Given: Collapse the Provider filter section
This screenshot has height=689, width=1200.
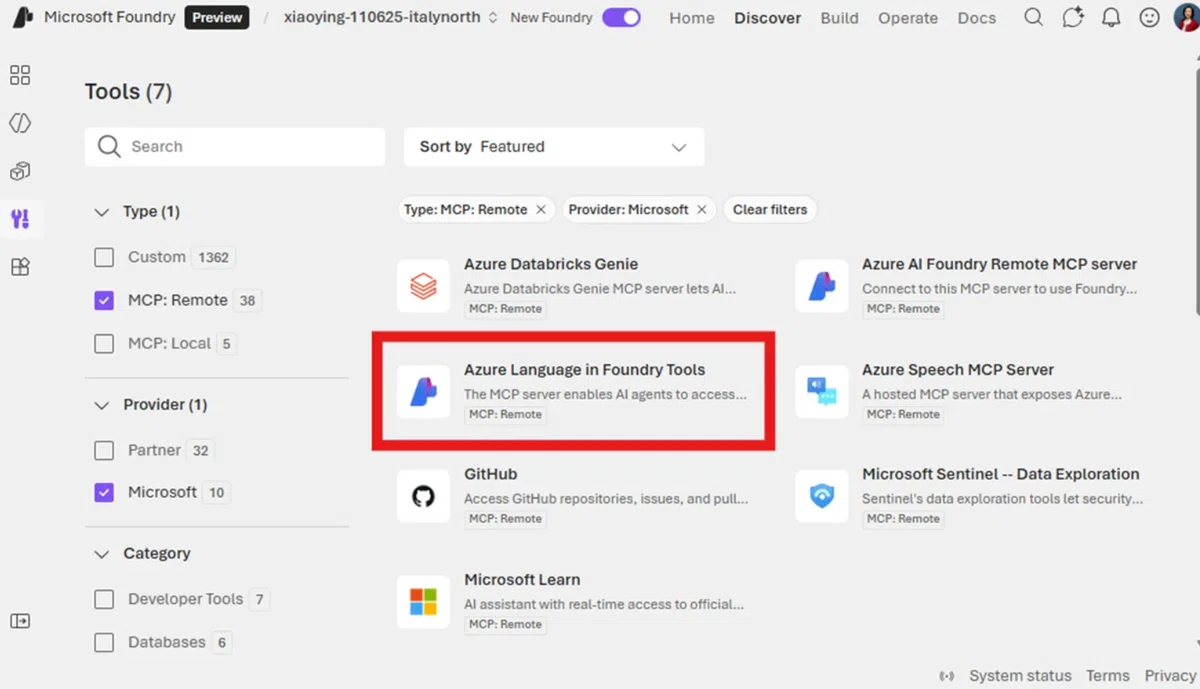Looking at the screenshot, I should [101, 405].
